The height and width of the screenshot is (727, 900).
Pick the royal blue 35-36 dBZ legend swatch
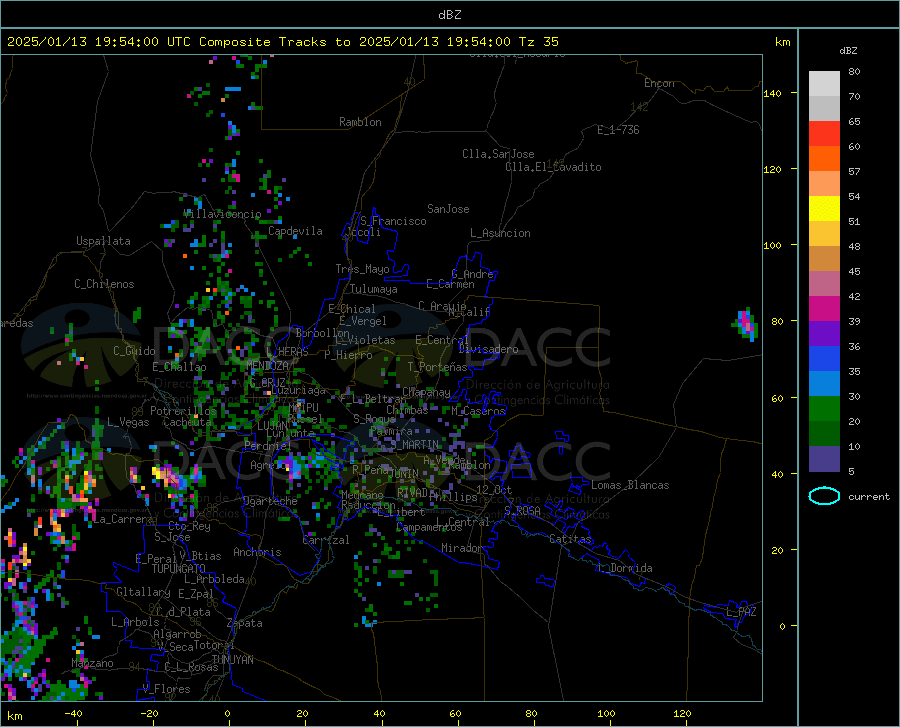tap(824, 359)
